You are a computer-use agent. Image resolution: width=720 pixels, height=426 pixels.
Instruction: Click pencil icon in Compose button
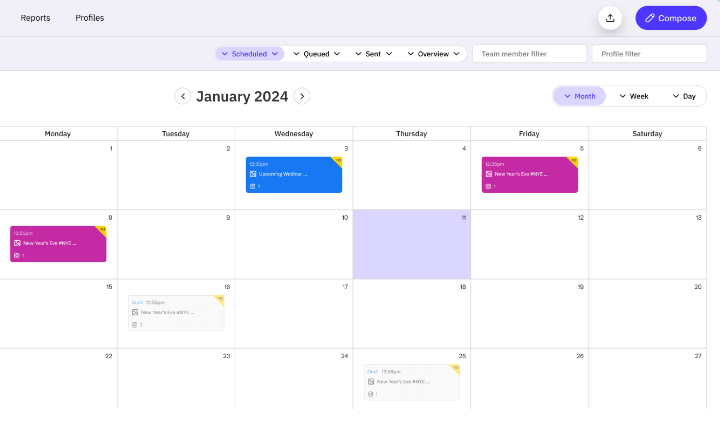(x=650, y=18)
